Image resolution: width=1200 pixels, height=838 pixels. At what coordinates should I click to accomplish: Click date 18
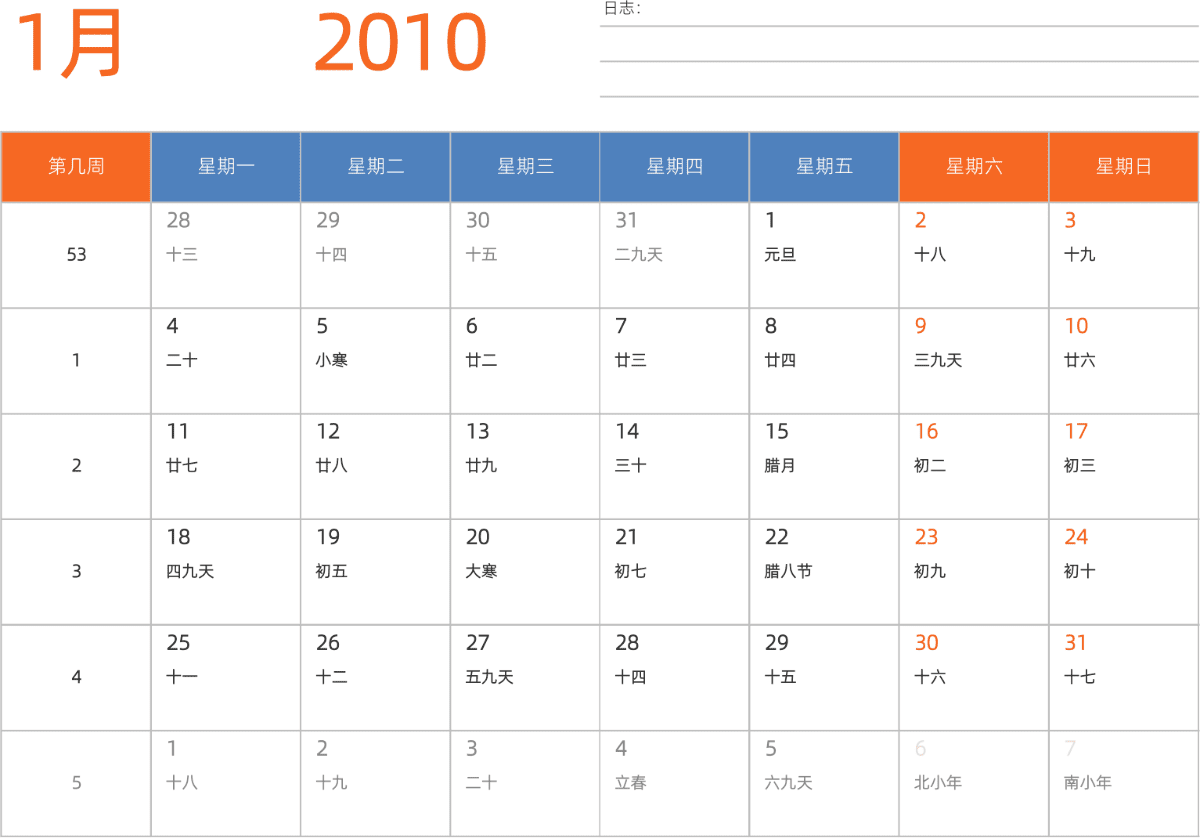pyautogui.click(x=178, y=538)
